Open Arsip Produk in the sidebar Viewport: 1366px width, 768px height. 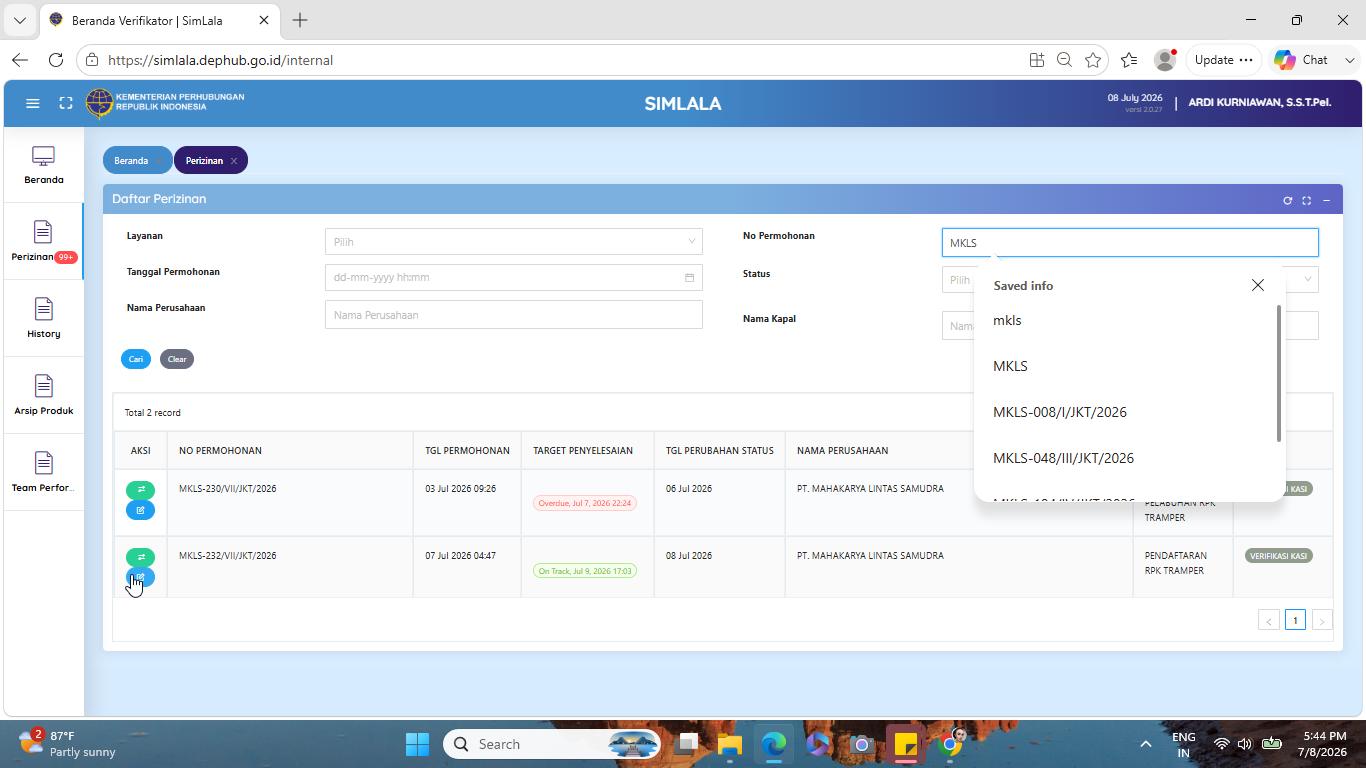[x=44, y=396]
